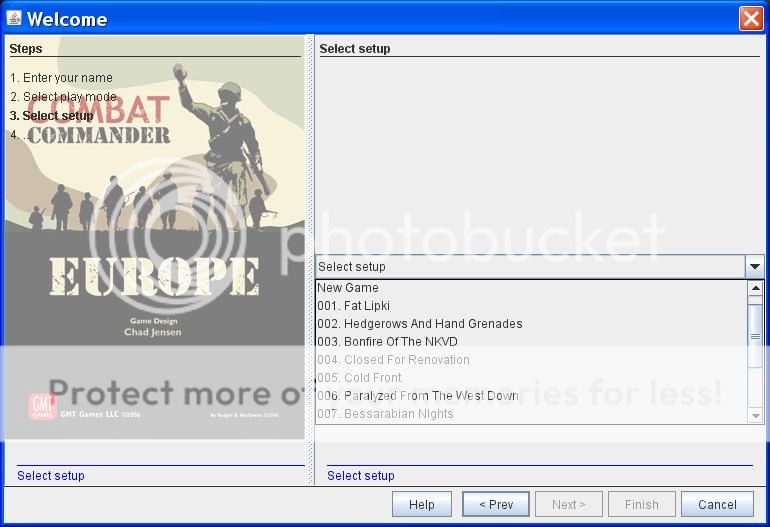The width and height of the screenshot is (770, 527).
Task: Click the Combat Commander Europe cover image
Action: tap(155, 237)
